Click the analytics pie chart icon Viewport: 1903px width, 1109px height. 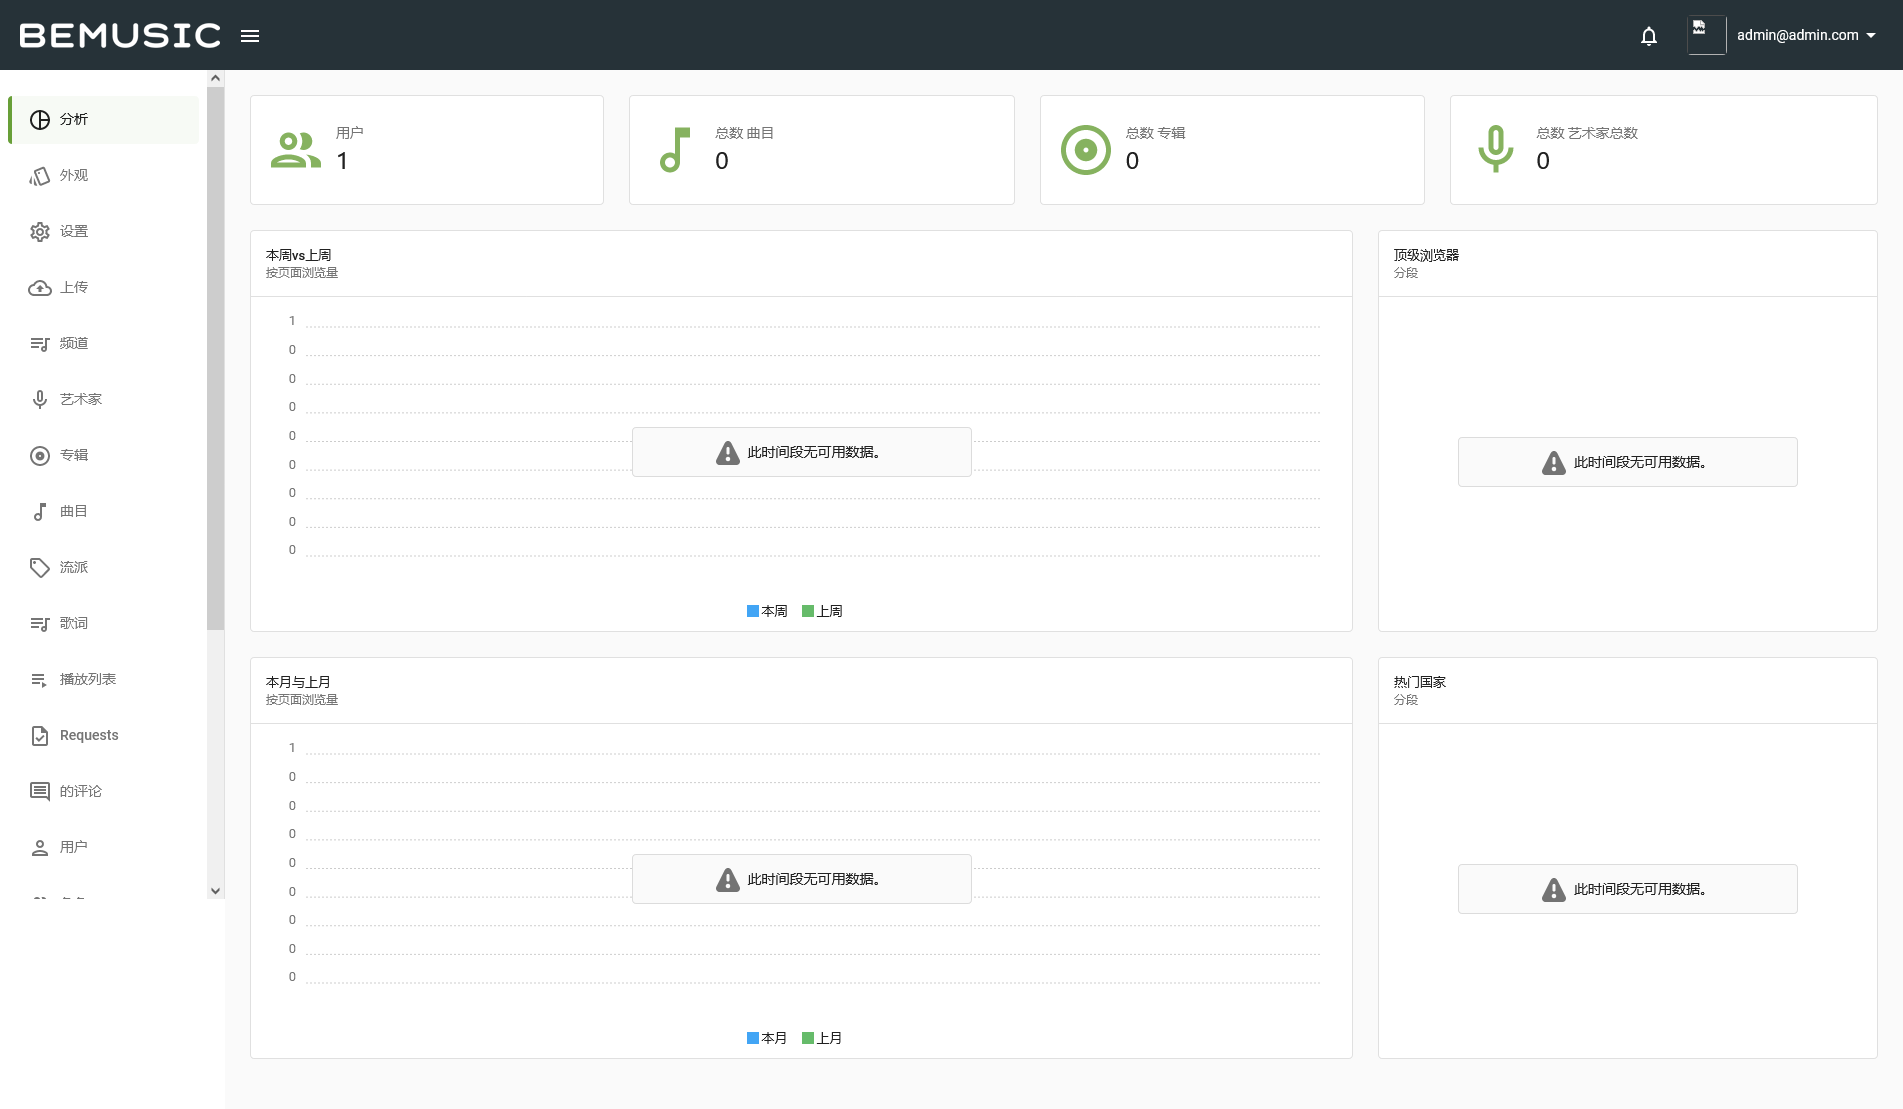point(40,120)
